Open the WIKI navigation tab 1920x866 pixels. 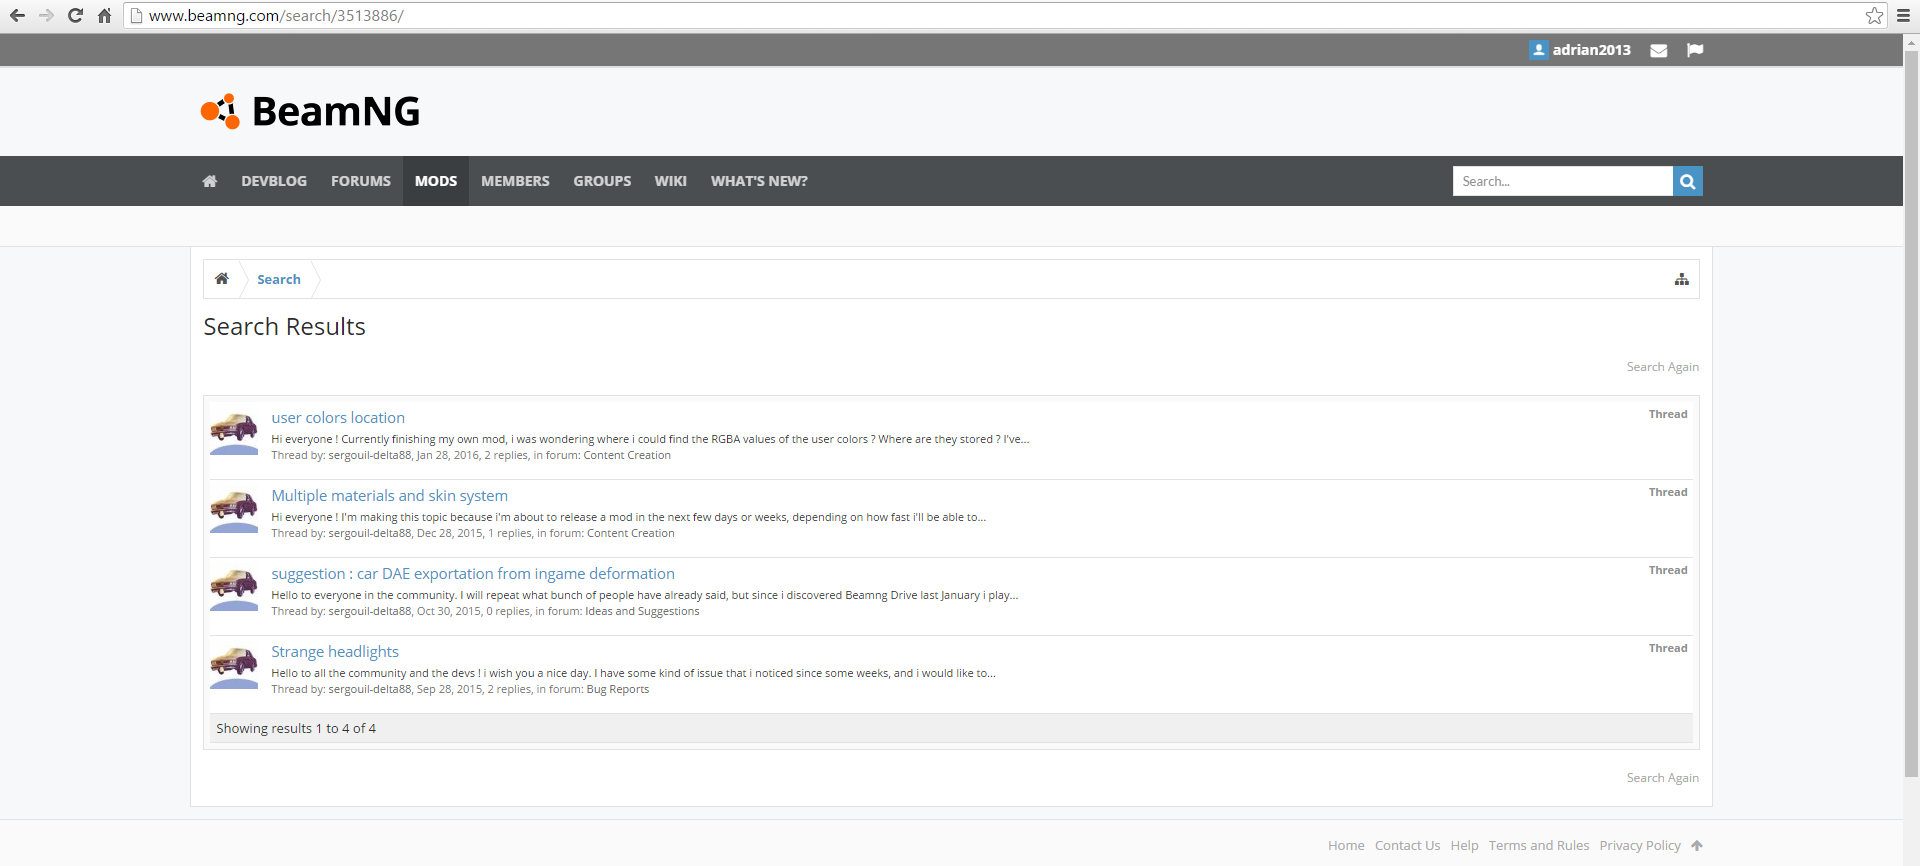coord(671,181)
